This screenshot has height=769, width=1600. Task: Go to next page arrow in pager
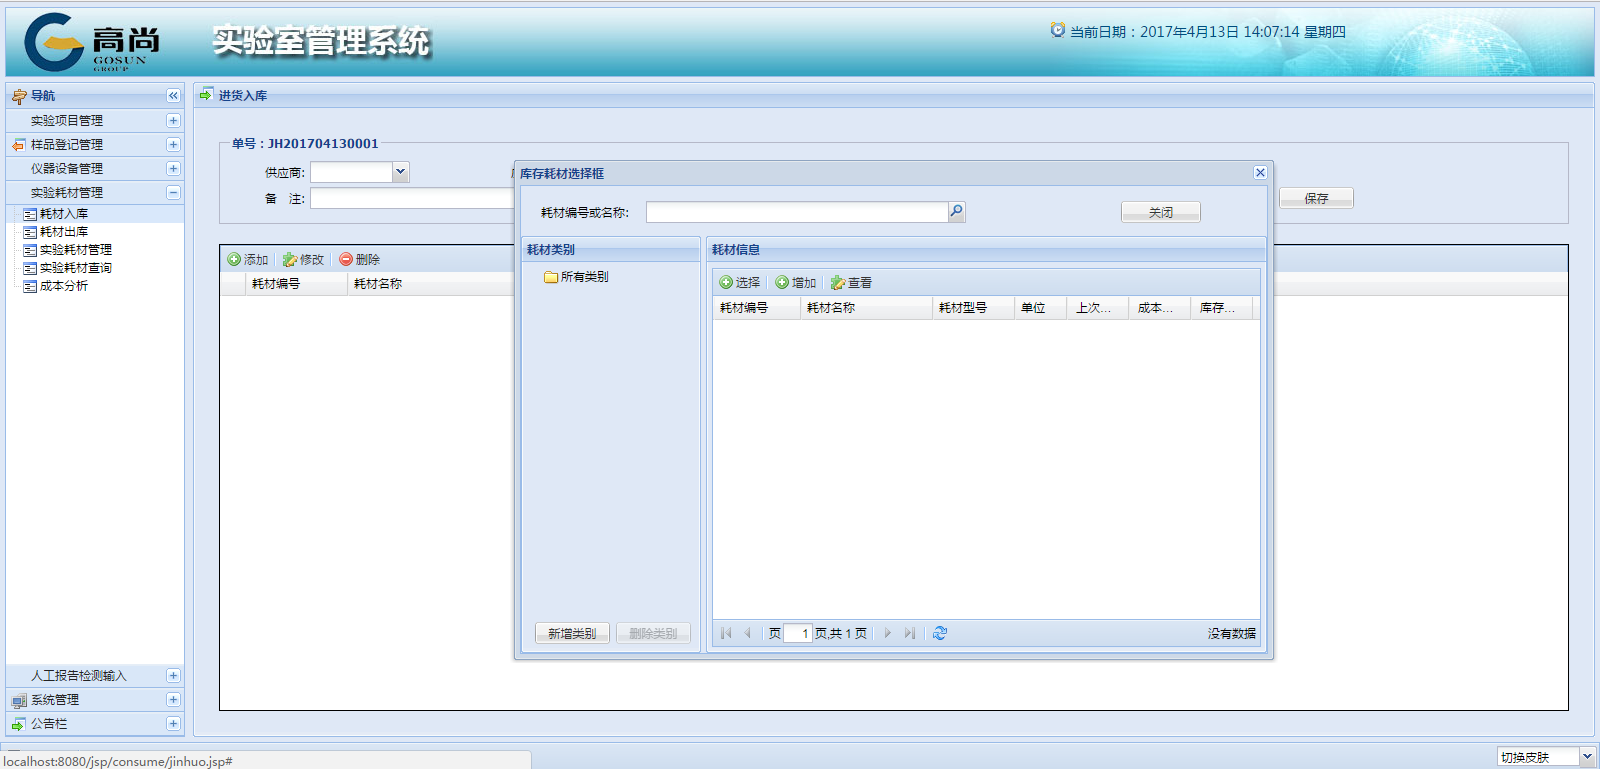pyautogui.click(x=887, y=633)
